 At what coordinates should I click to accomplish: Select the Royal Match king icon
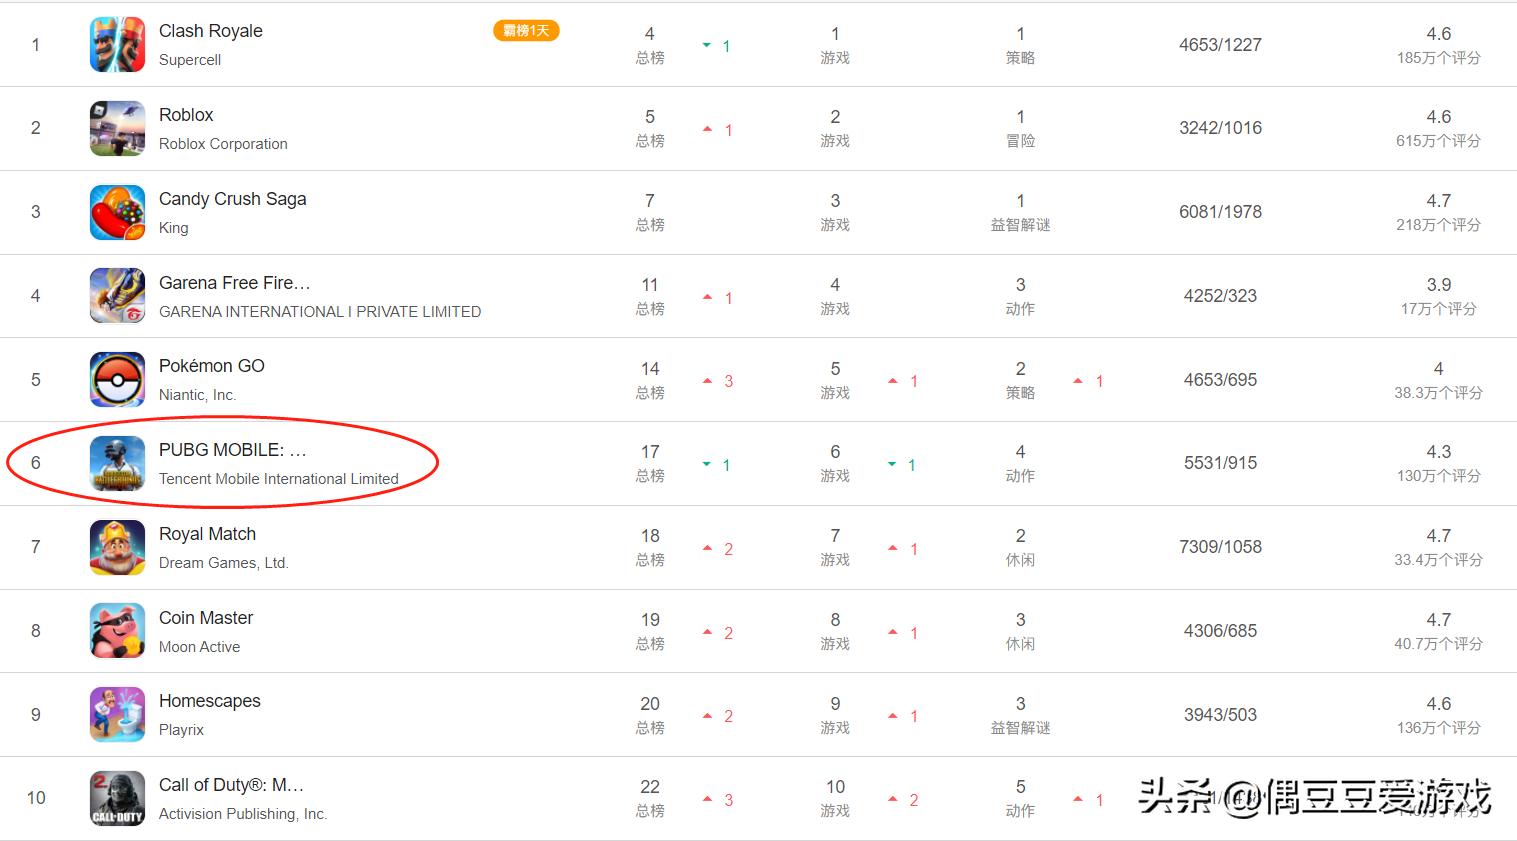click(x=118, y=547)
